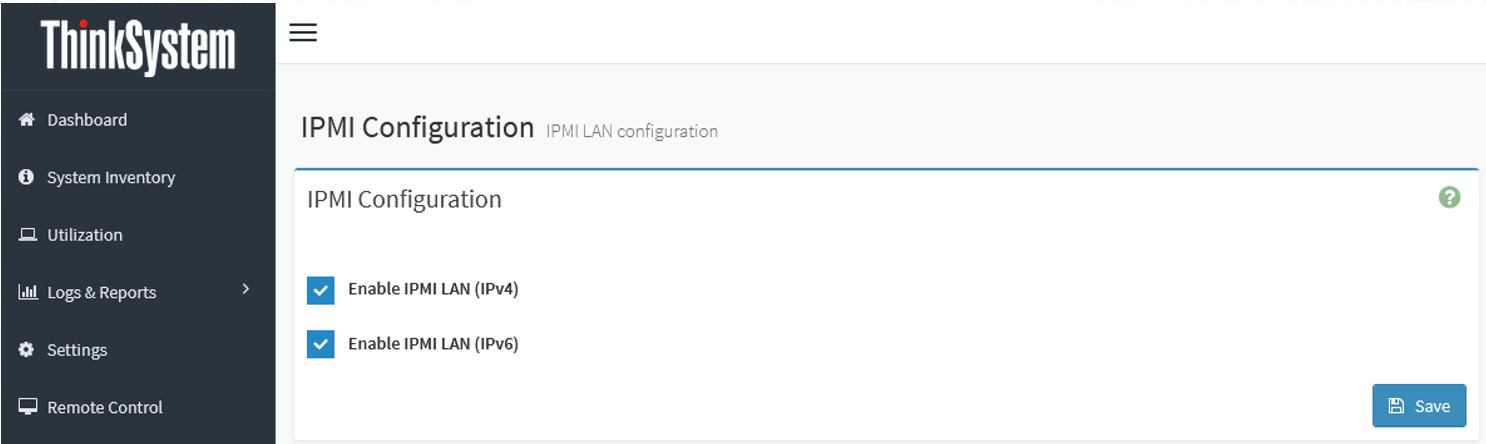Image resolution: width=1486 pixels, height=444 pixels.
Task: Uncheck the Enable IPMI LAN (IPv6) checkbox
Action: click(x=320, y=345)
